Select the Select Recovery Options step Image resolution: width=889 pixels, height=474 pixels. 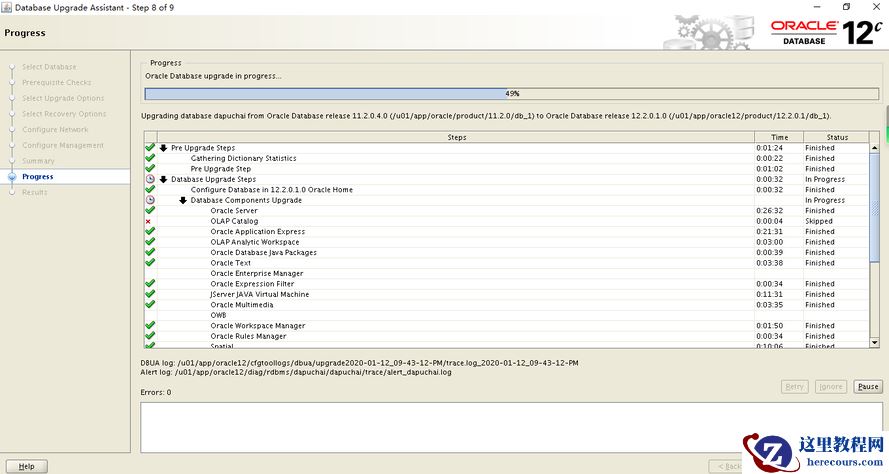tap(64, 114)
